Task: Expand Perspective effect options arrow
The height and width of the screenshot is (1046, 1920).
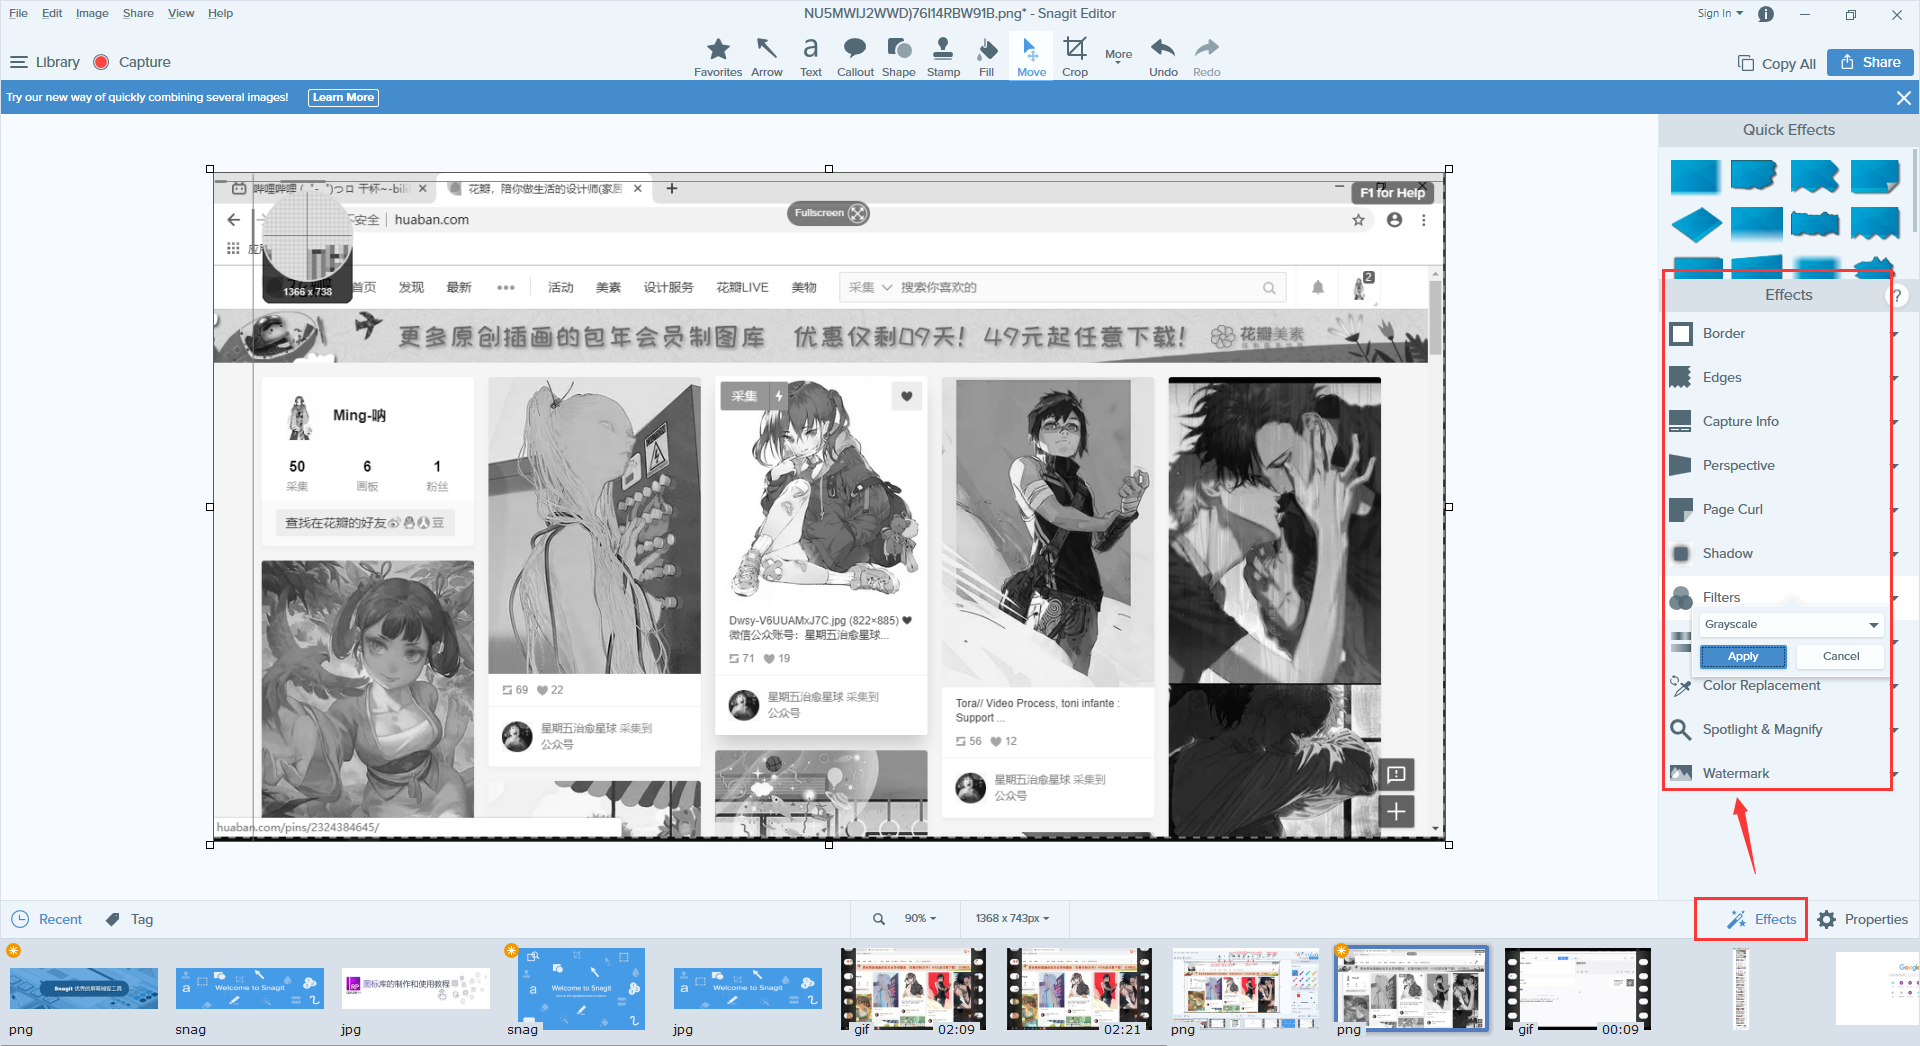Action: [1894, 466]
